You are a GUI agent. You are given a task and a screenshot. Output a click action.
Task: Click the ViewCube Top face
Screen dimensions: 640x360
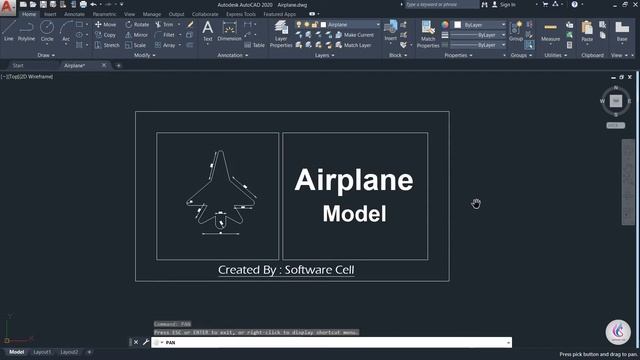(616, 100)
